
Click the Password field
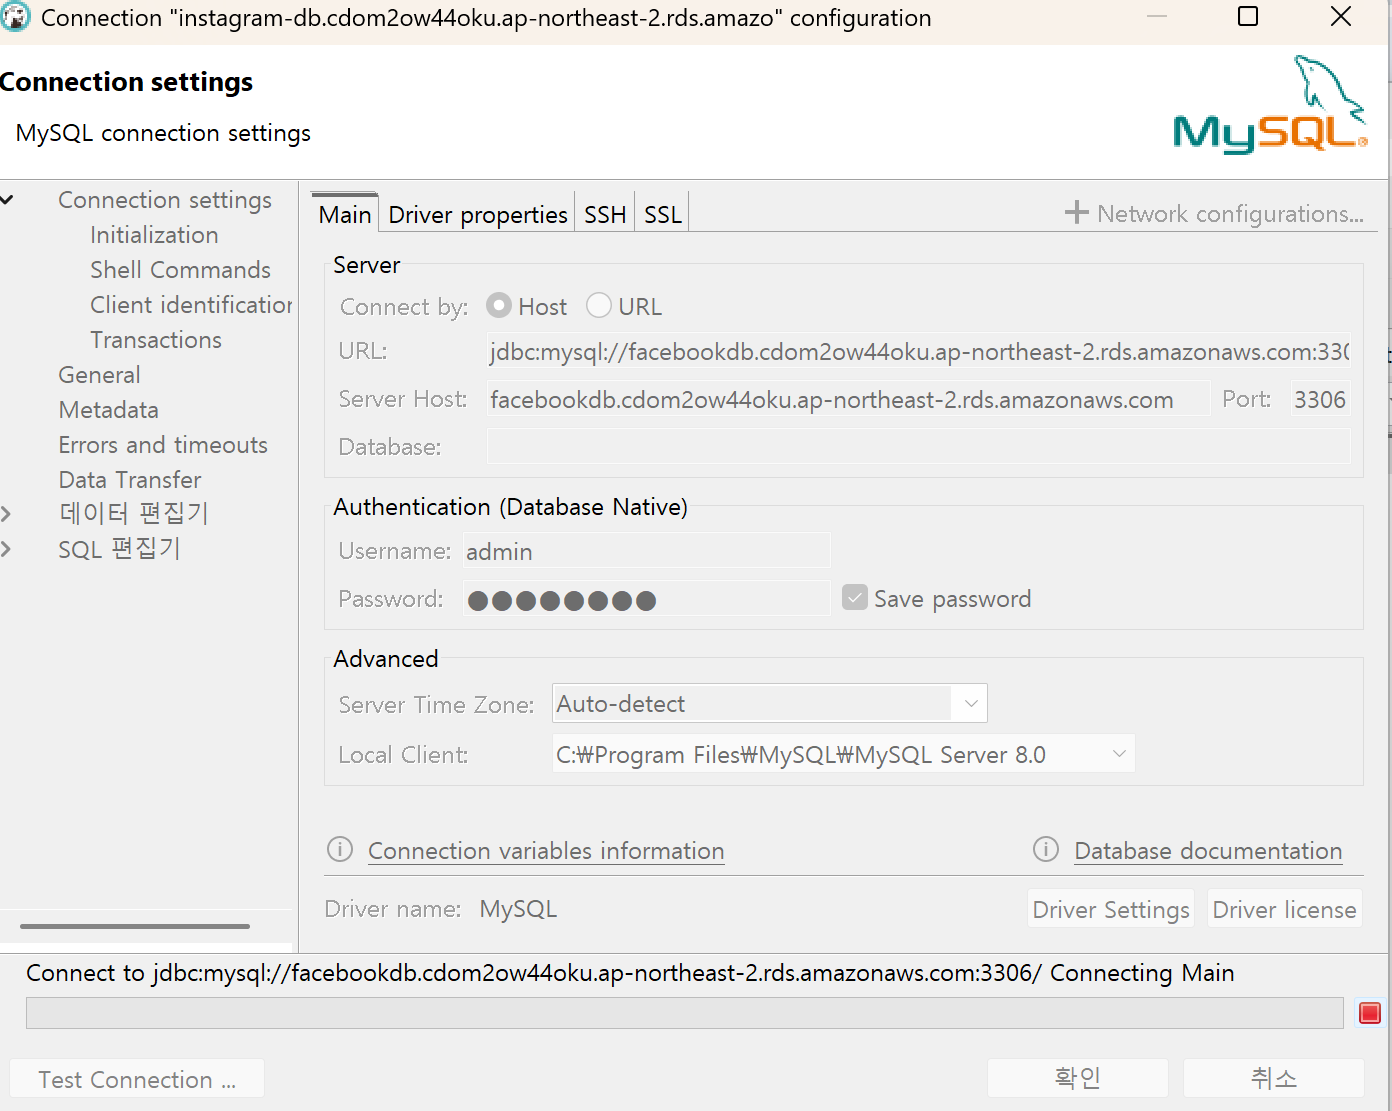pos(646,599)
